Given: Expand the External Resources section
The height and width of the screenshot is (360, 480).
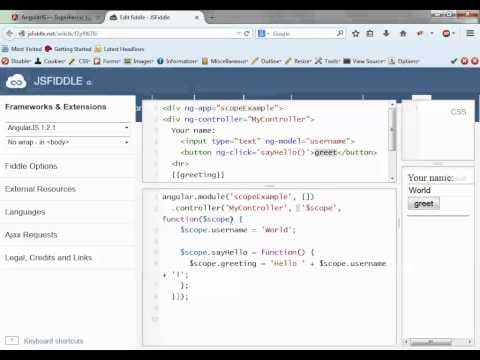Looking at the screenshot, I should (x=40, y=189).
